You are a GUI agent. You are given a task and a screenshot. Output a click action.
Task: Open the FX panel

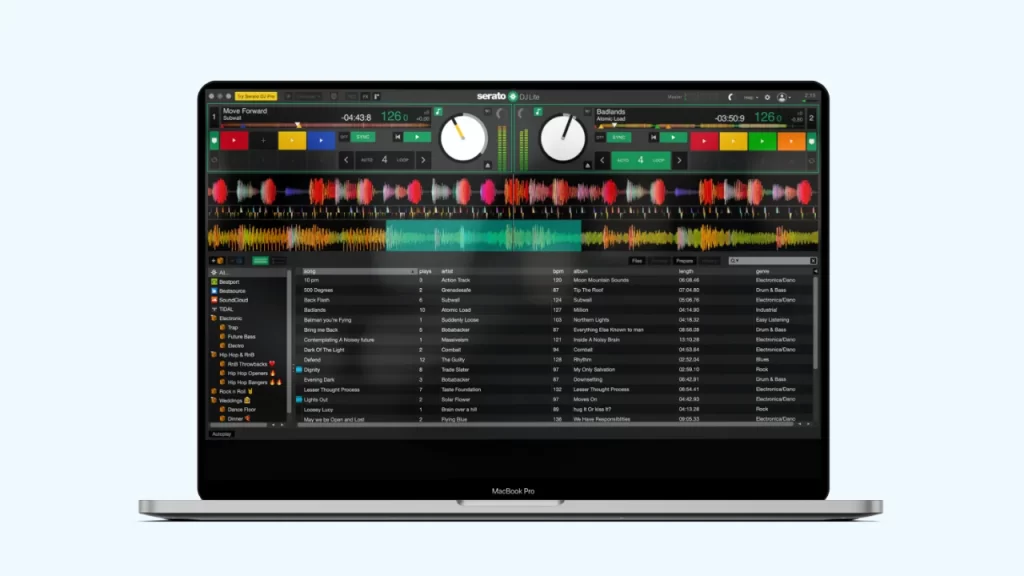click(x=365, y=97)
